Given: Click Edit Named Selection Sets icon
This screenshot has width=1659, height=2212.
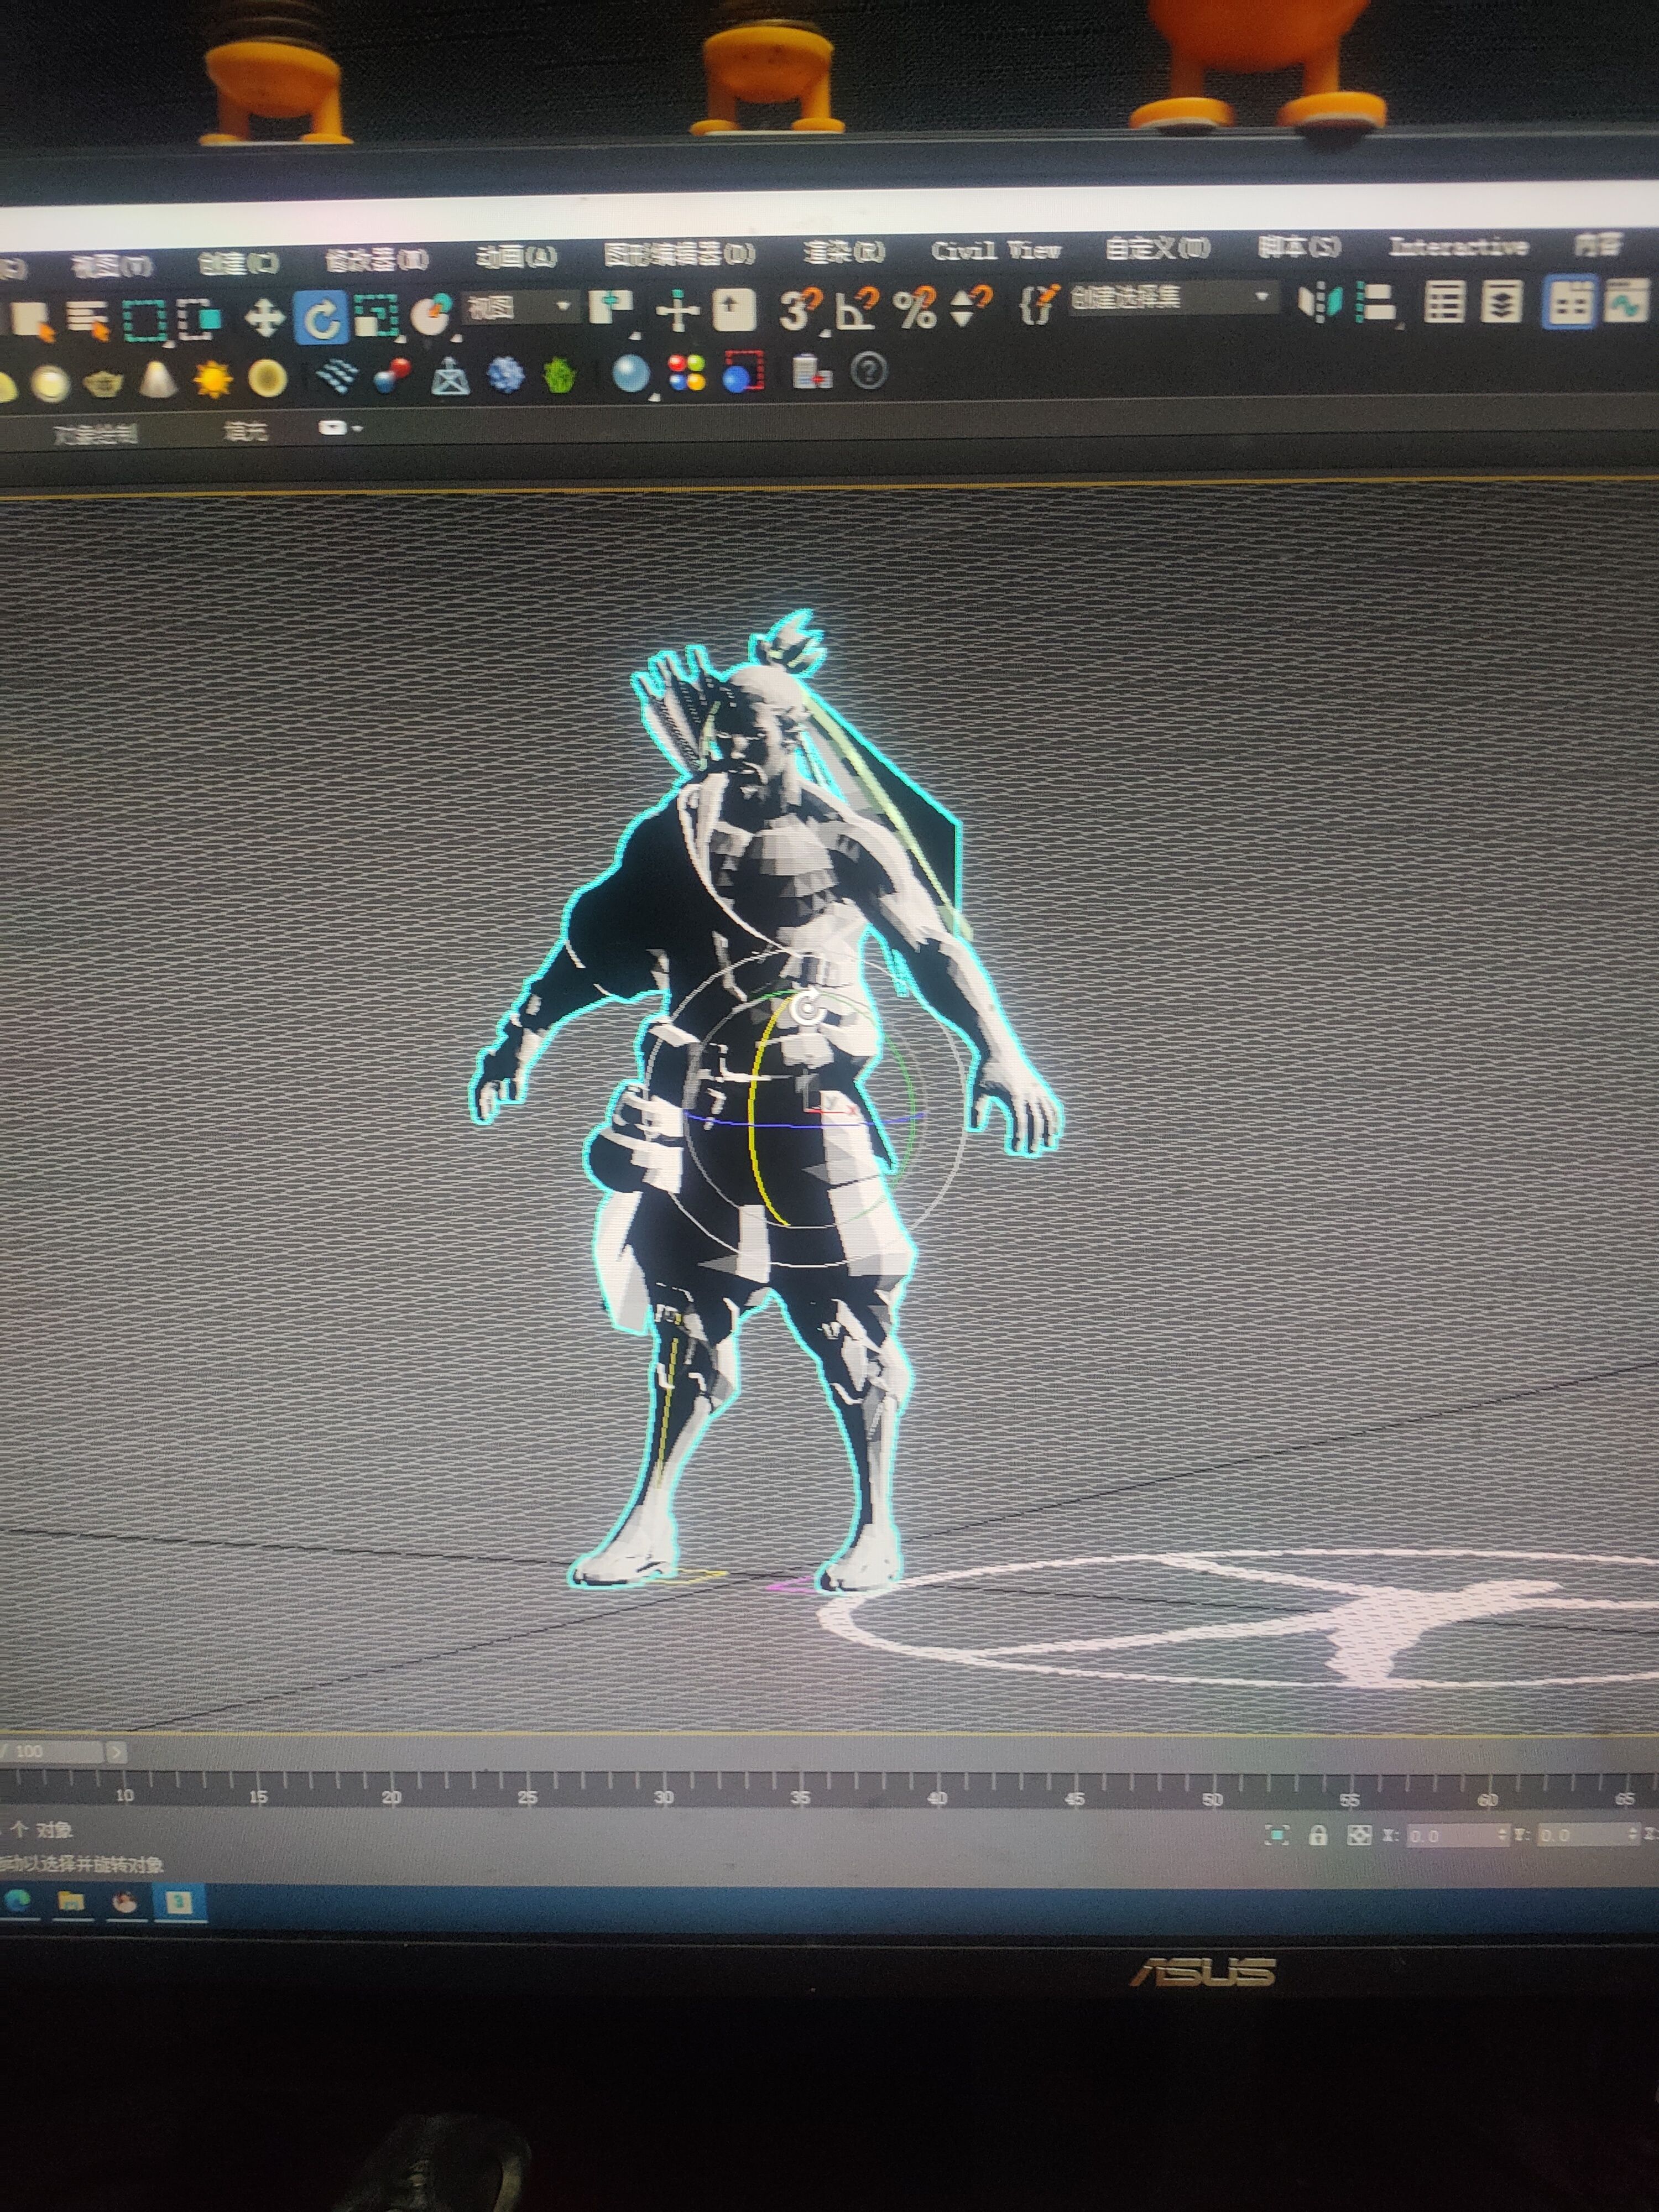Looking at the screenshot, I should point(1038,303).
